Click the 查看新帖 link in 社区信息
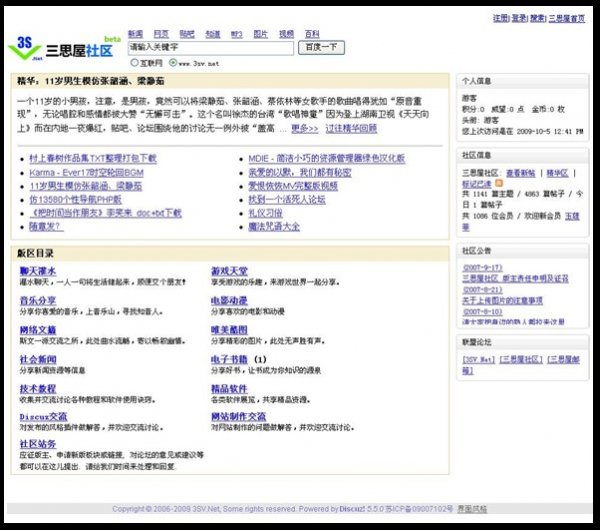 pos(520,172)
